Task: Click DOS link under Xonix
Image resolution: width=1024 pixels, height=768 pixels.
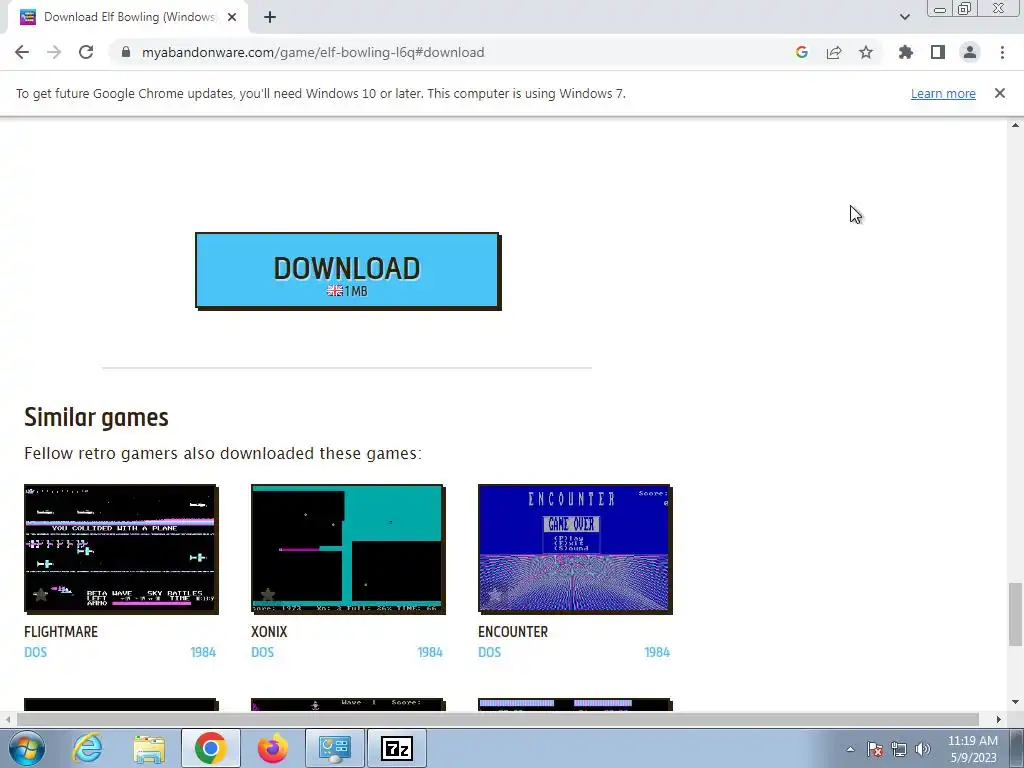Action: click(x=263, y=652)
